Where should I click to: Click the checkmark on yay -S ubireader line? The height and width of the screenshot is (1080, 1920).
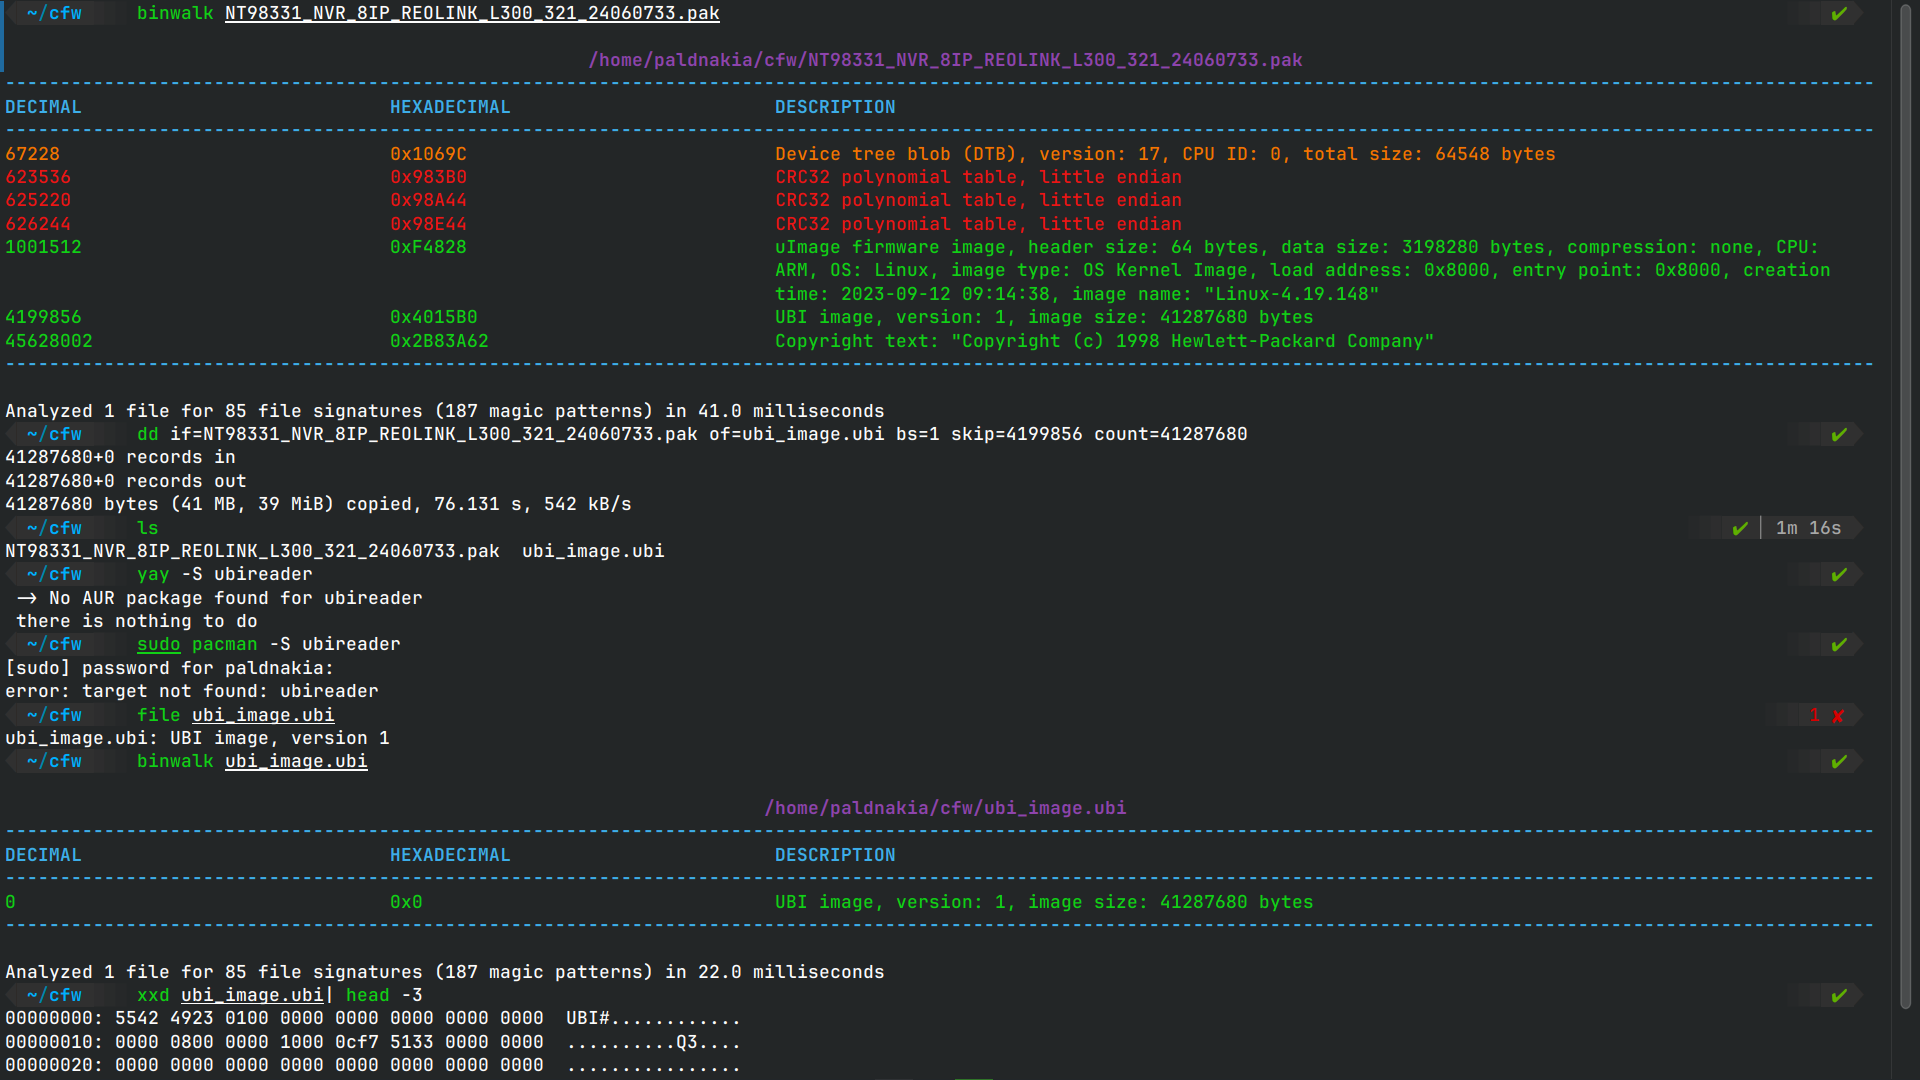pyautogui.click(x=1838, y=575)
